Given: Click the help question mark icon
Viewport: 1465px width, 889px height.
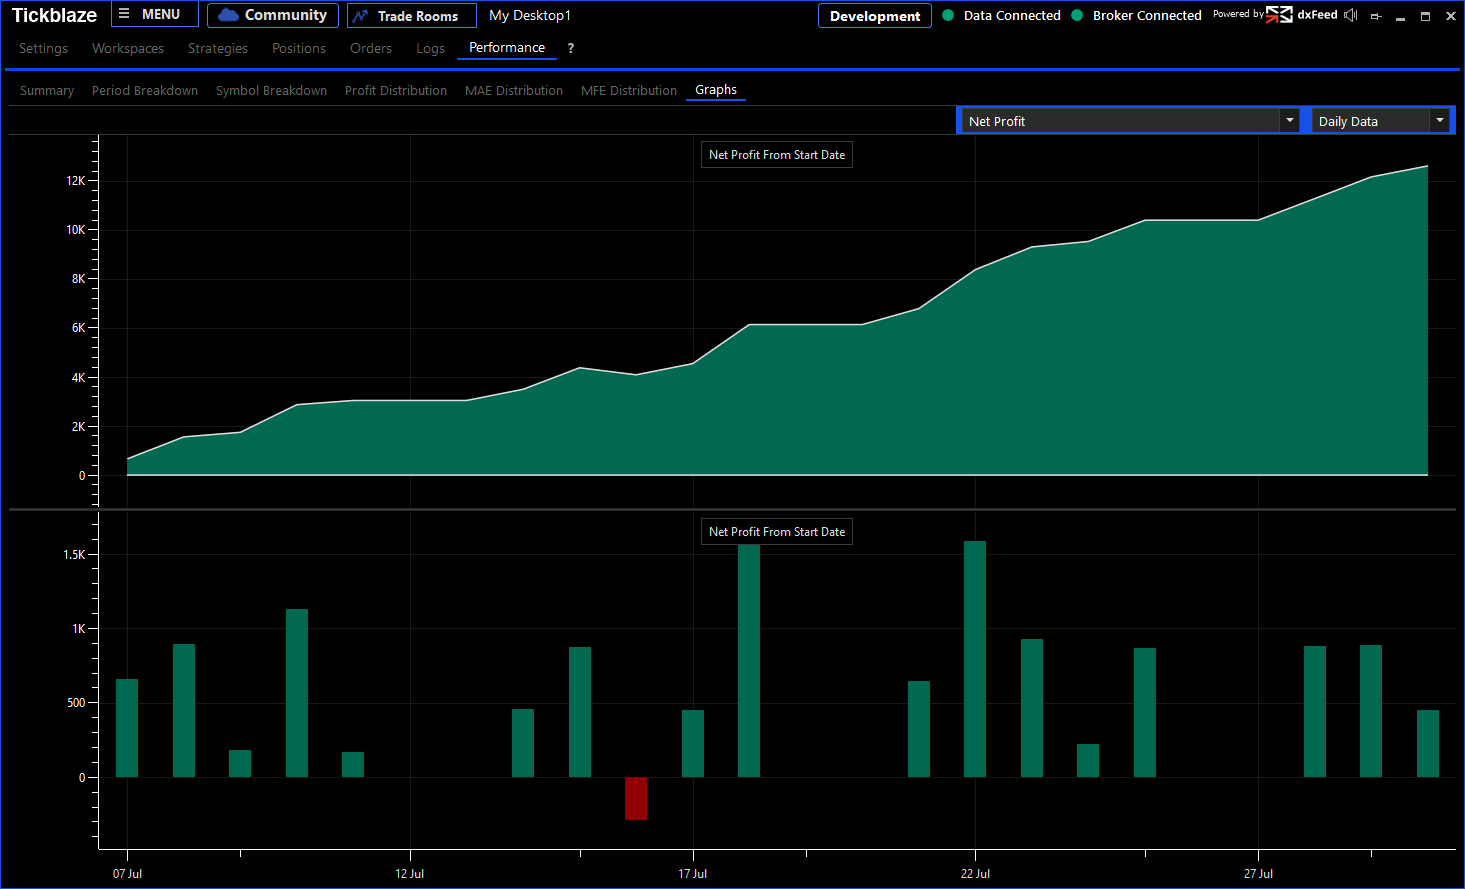Looking at the screenshot, I should (571, 48).
